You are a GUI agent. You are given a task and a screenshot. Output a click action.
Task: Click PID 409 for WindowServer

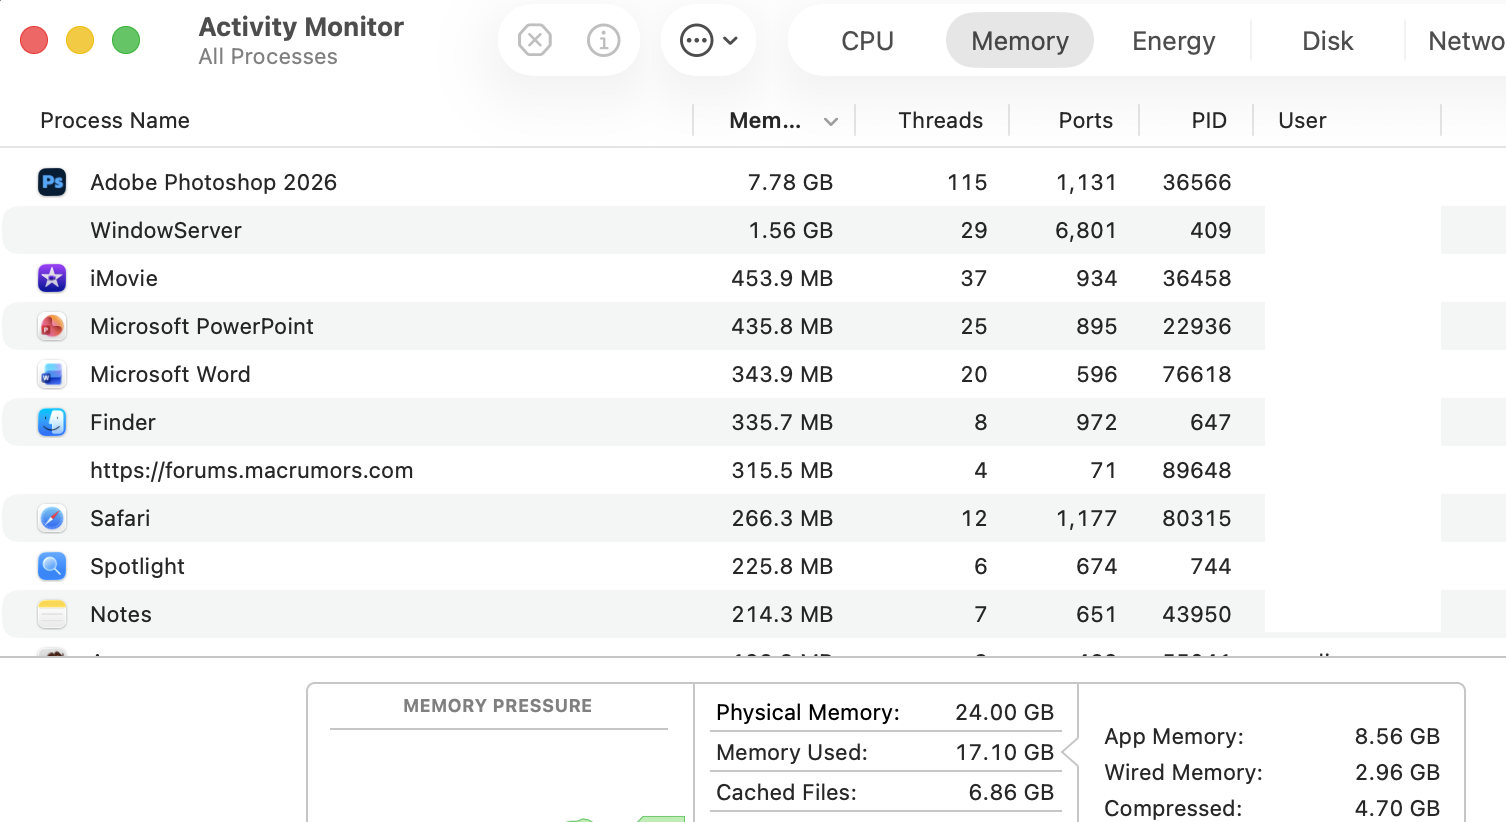tap(1211, 230)
